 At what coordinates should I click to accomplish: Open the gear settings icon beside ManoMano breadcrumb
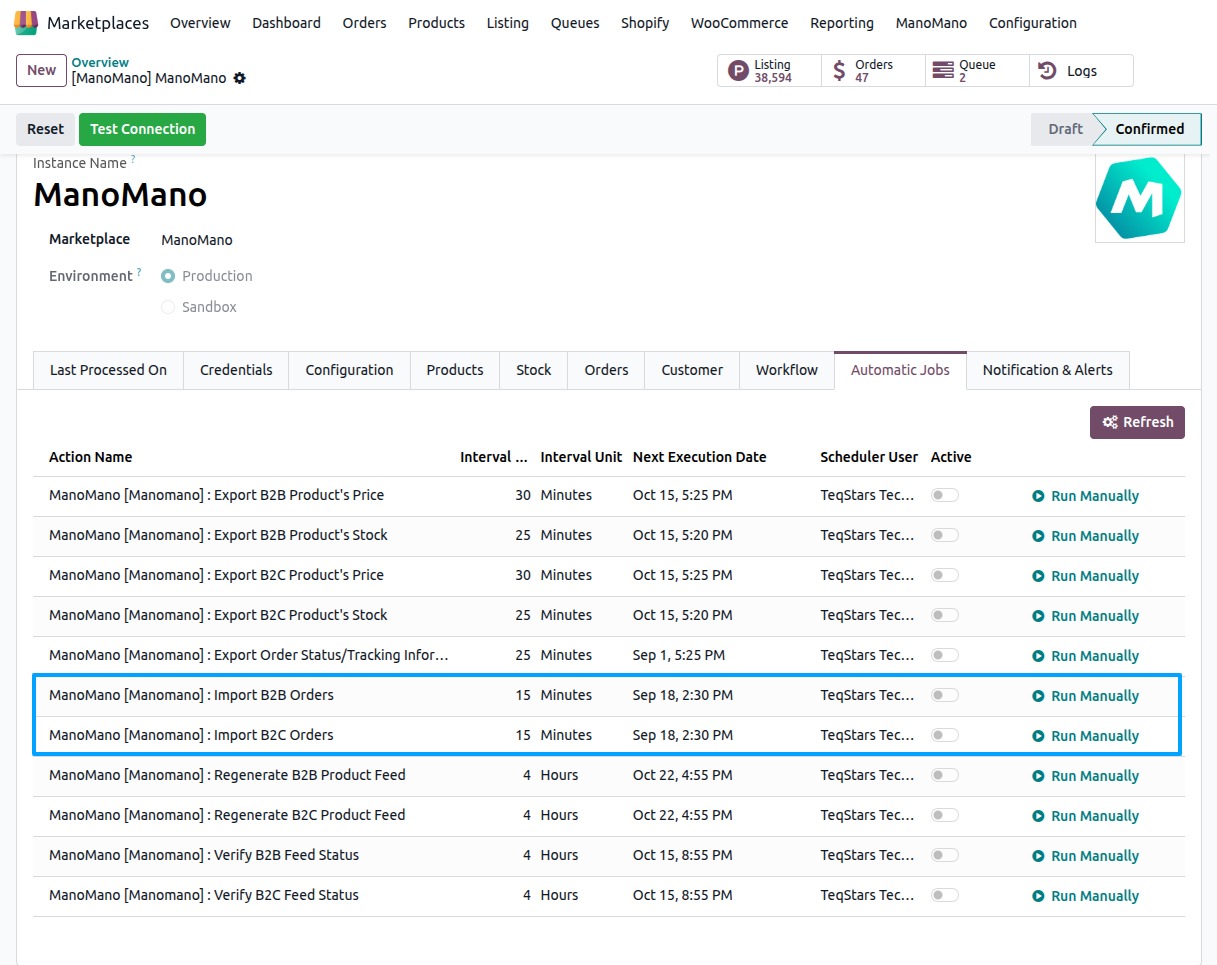pyautogui.click(x=239, y=78)
